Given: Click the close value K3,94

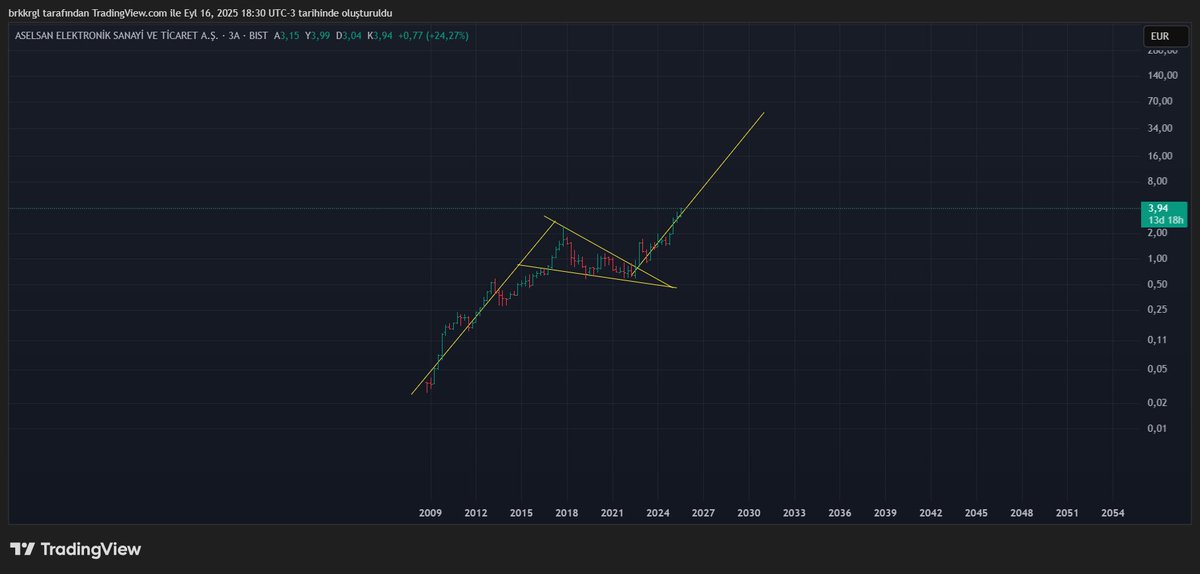Looking at the screenshot, I should tap(381, 35).
